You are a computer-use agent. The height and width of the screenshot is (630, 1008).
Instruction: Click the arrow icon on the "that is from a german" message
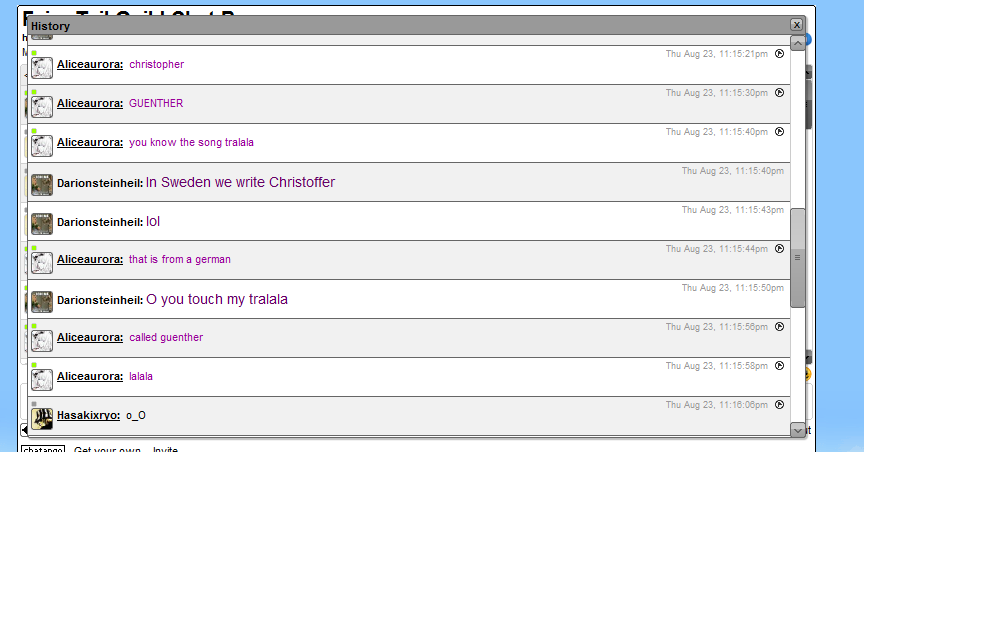click(x=779, y=249)
